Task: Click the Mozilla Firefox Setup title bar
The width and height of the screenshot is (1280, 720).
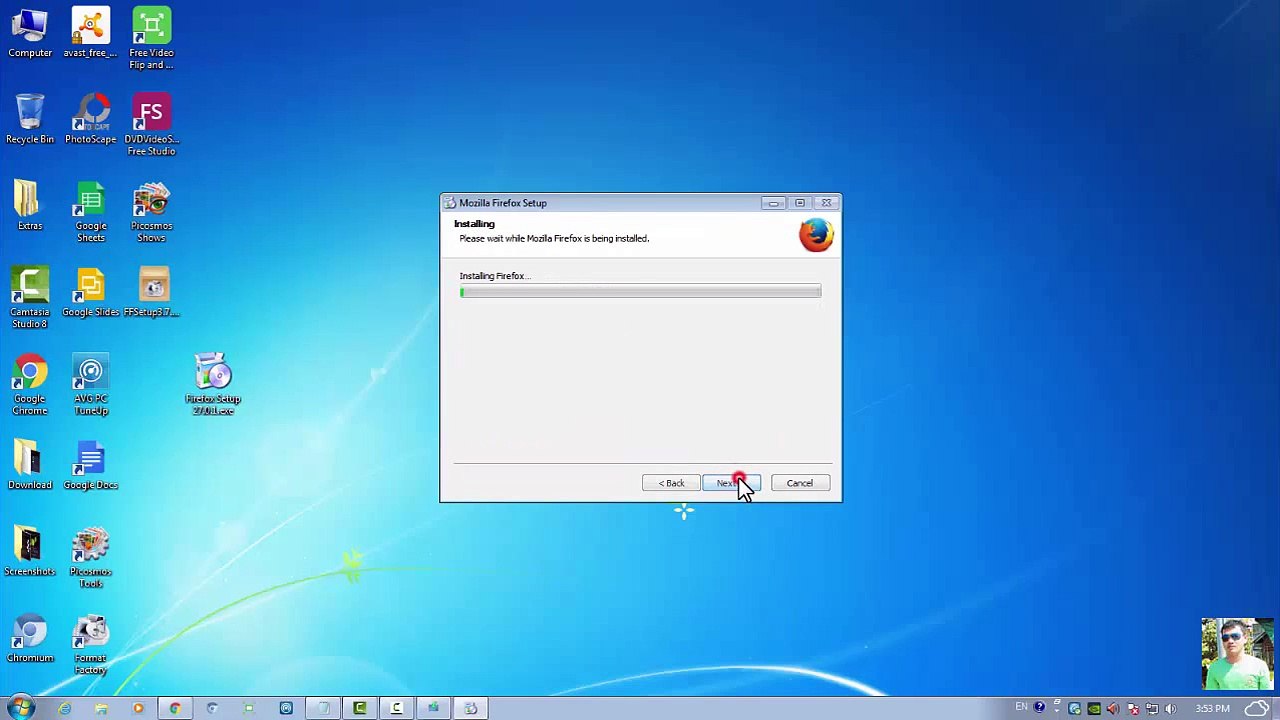Action: (x=600, y=203)
